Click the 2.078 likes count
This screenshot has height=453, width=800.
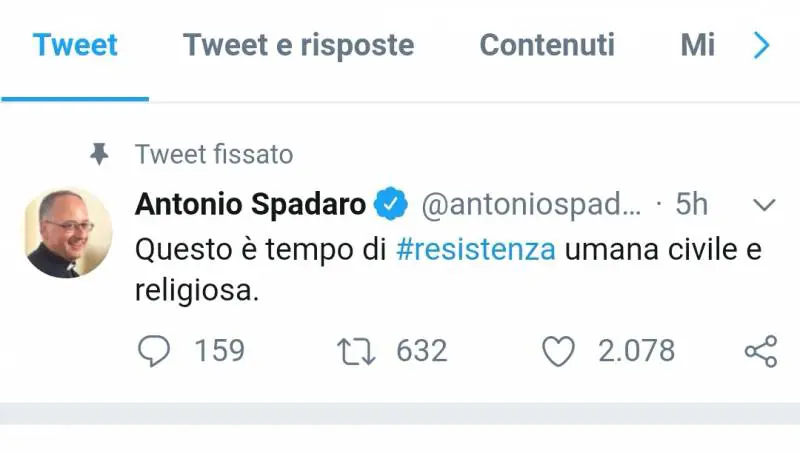click(x=636, y=351)
